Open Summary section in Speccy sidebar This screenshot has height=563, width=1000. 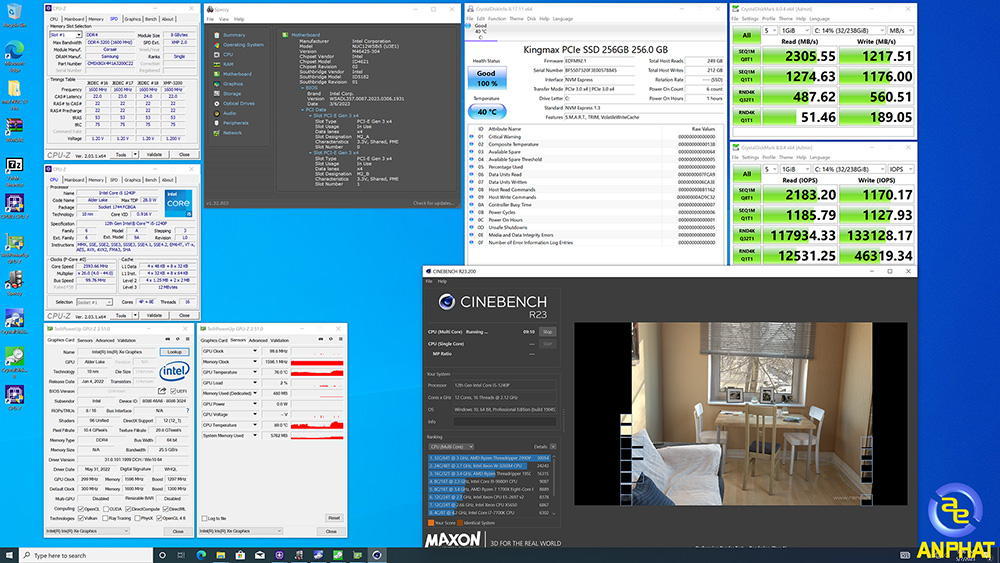[x=233, y=35]
